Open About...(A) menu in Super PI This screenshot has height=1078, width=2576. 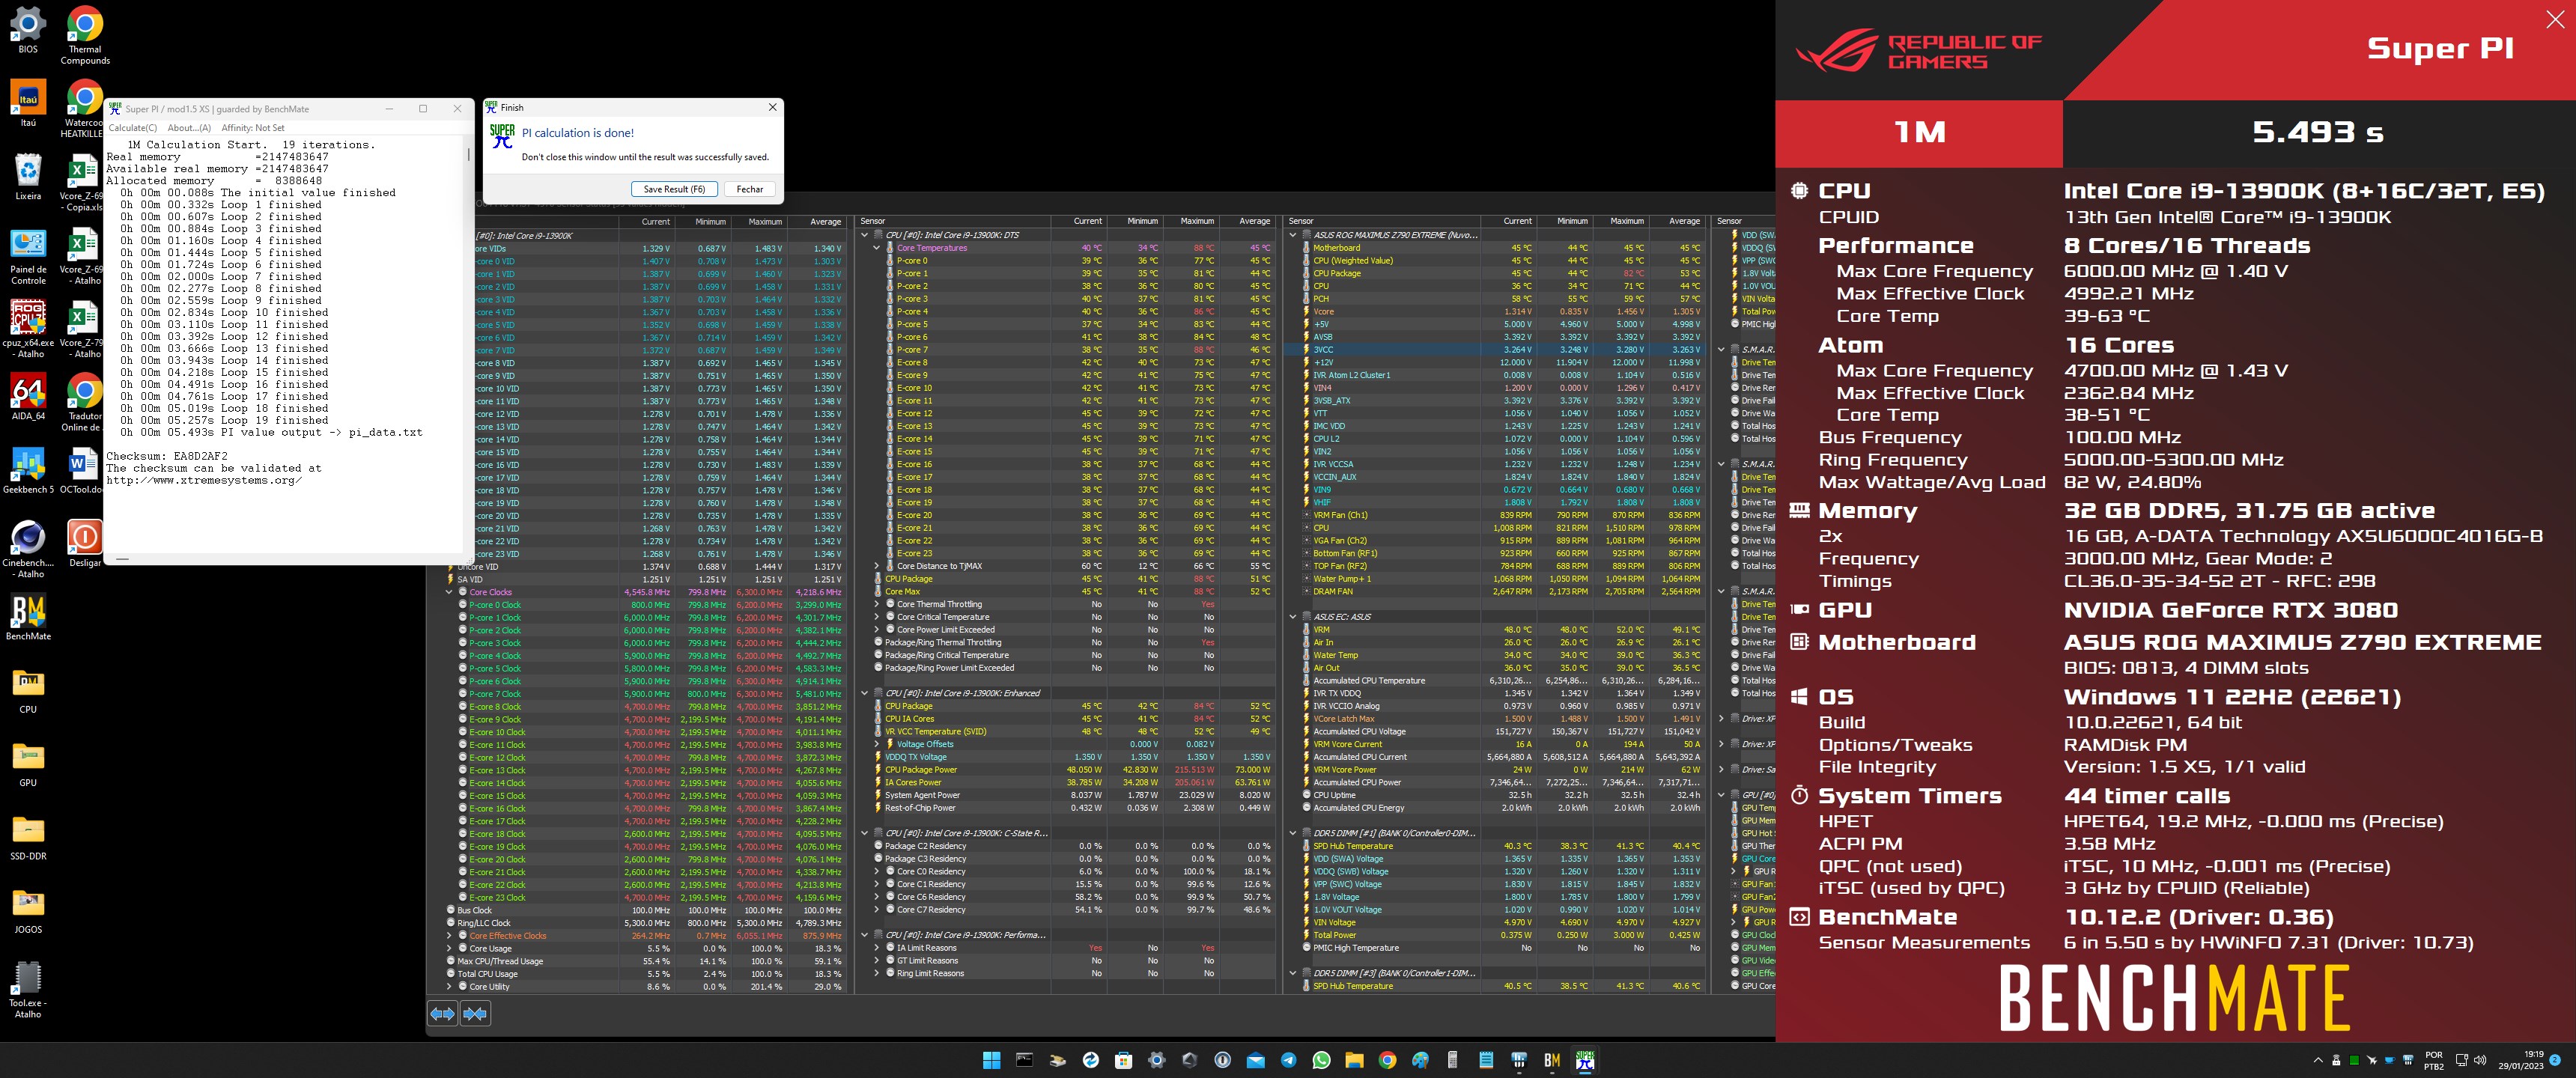coord(189,128)
